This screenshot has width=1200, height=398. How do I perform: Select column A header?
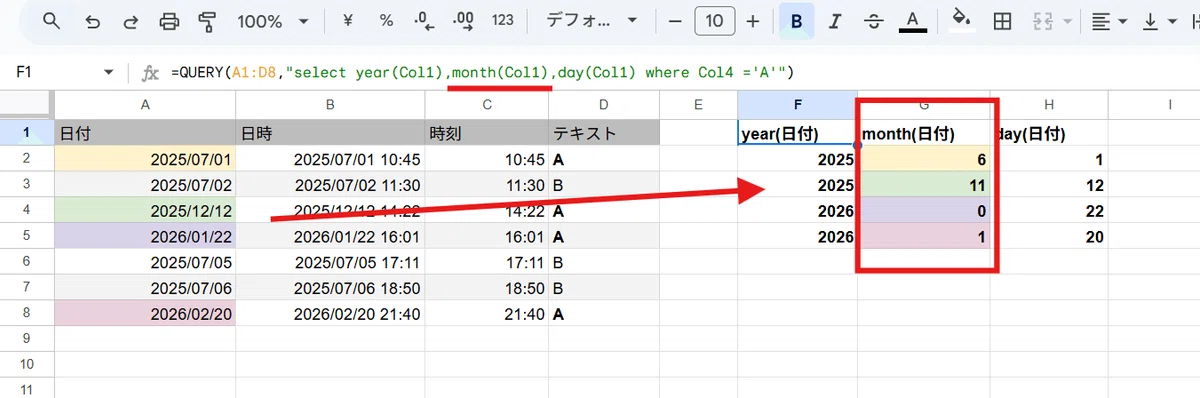pos(145,104)
